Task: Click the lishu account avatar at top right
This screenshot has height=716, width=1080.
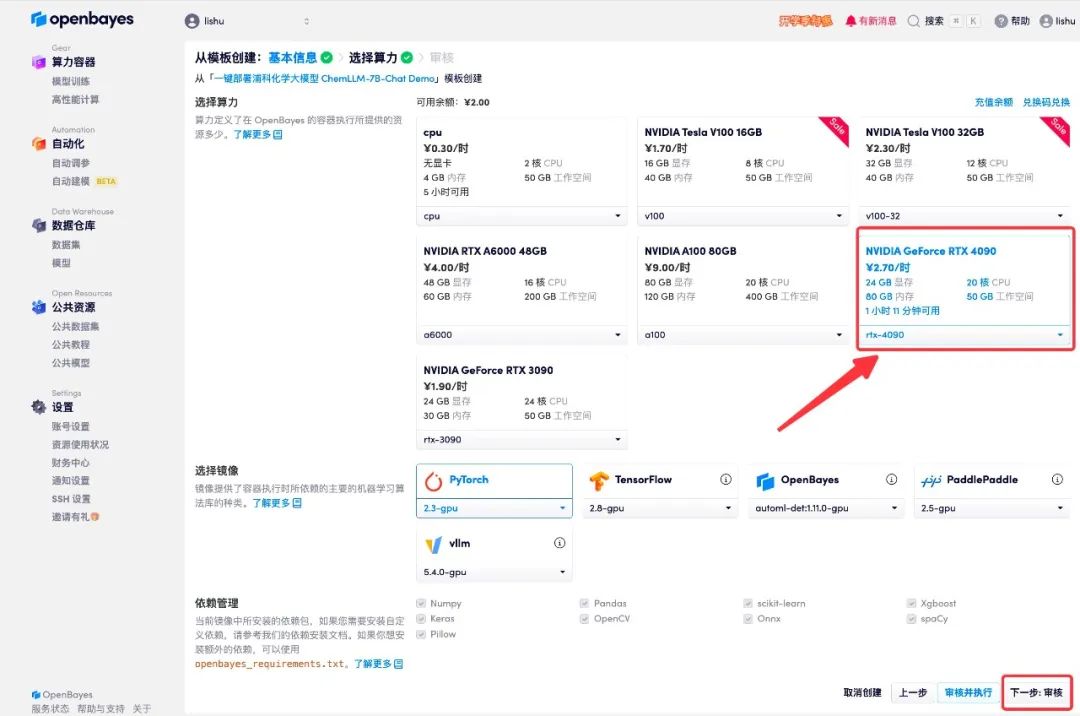Action: tap(1046, 21)
